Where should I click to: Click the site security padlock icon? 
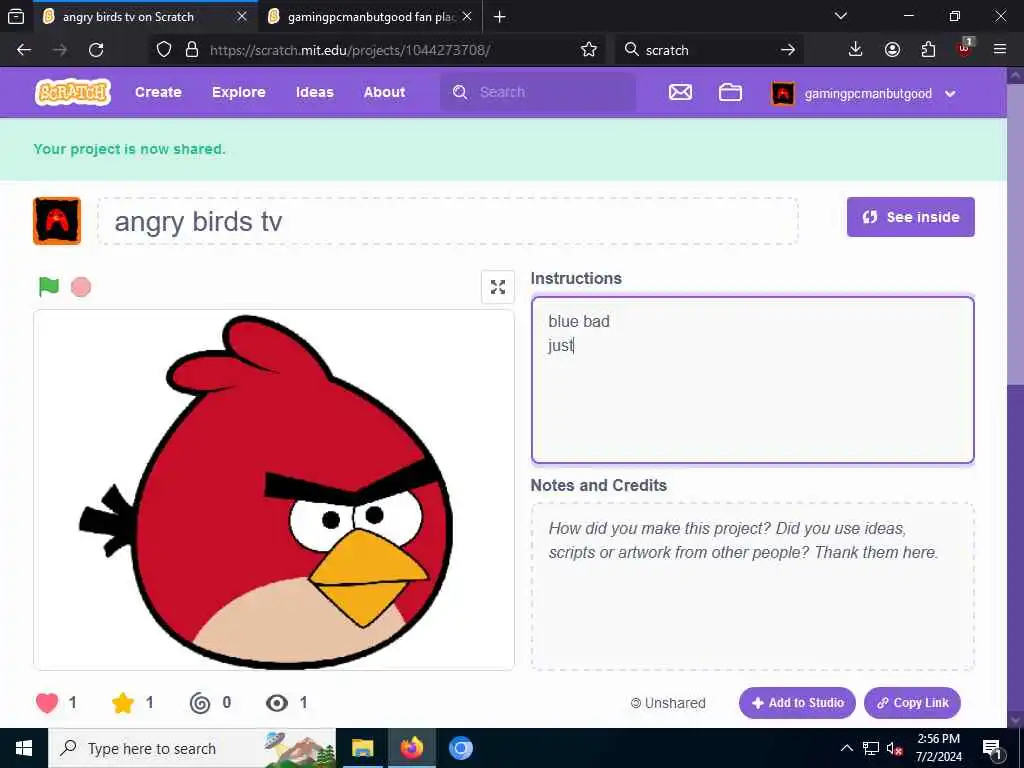pos(192,50)
